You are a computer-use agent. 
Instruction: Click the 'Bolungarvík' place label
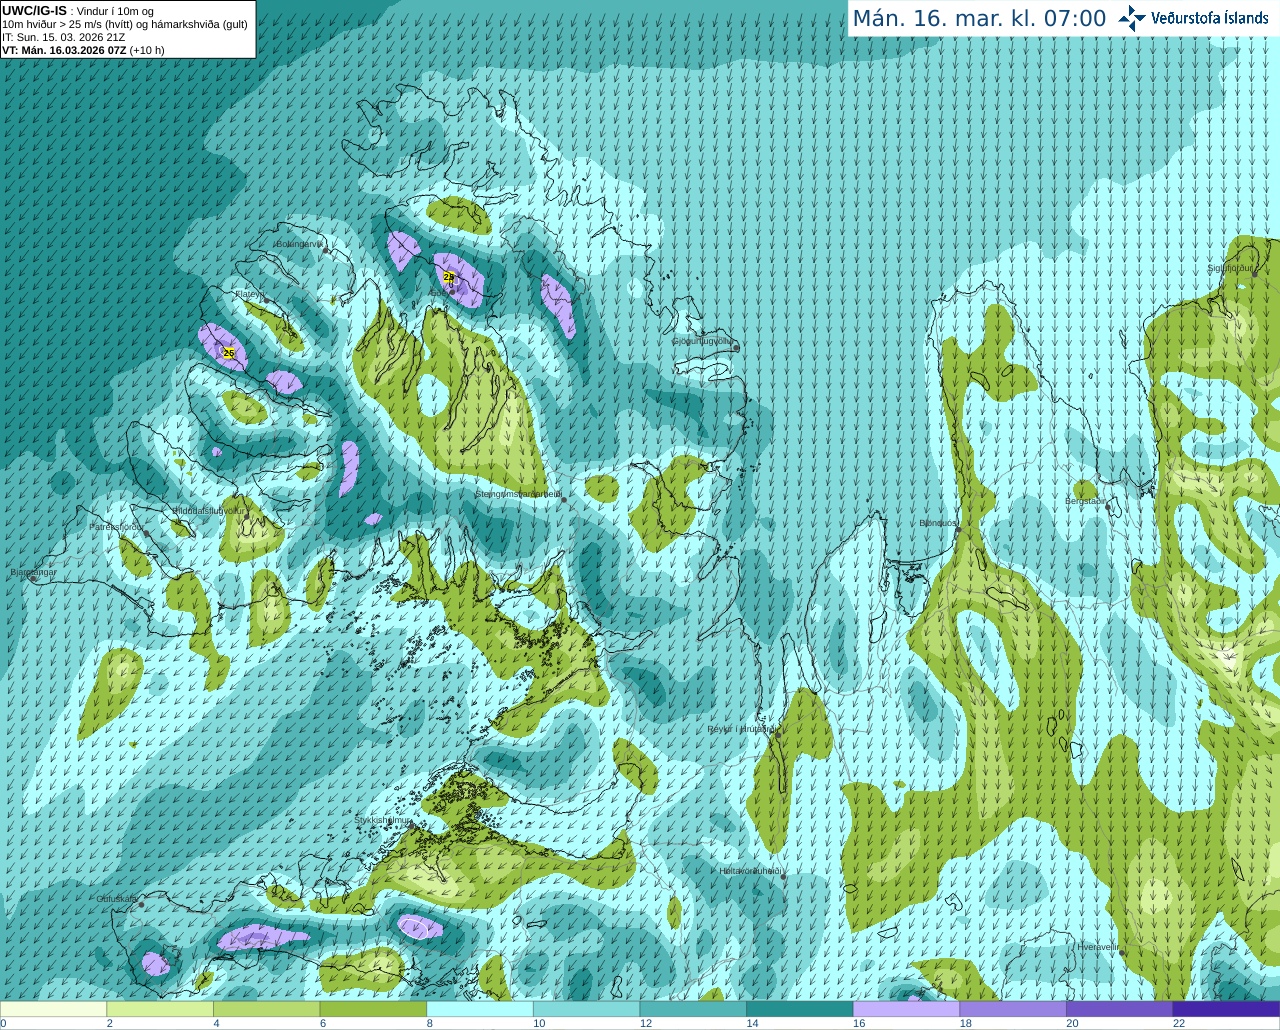tap(301, 244)
